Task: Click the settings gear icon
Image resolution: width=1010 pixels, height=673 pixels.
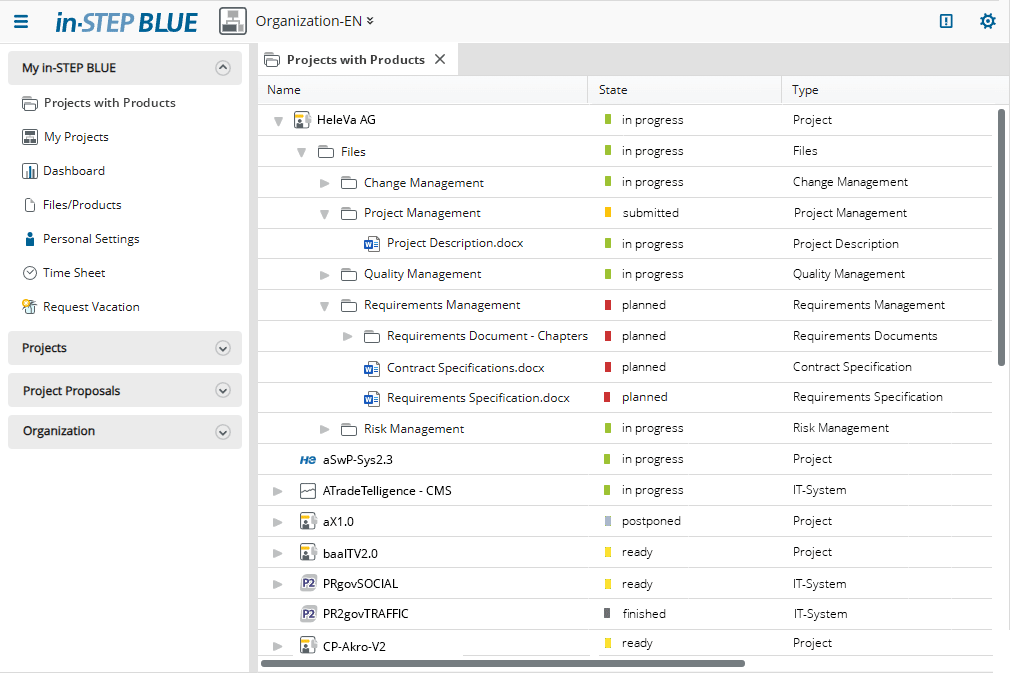Action: (987, 21)
